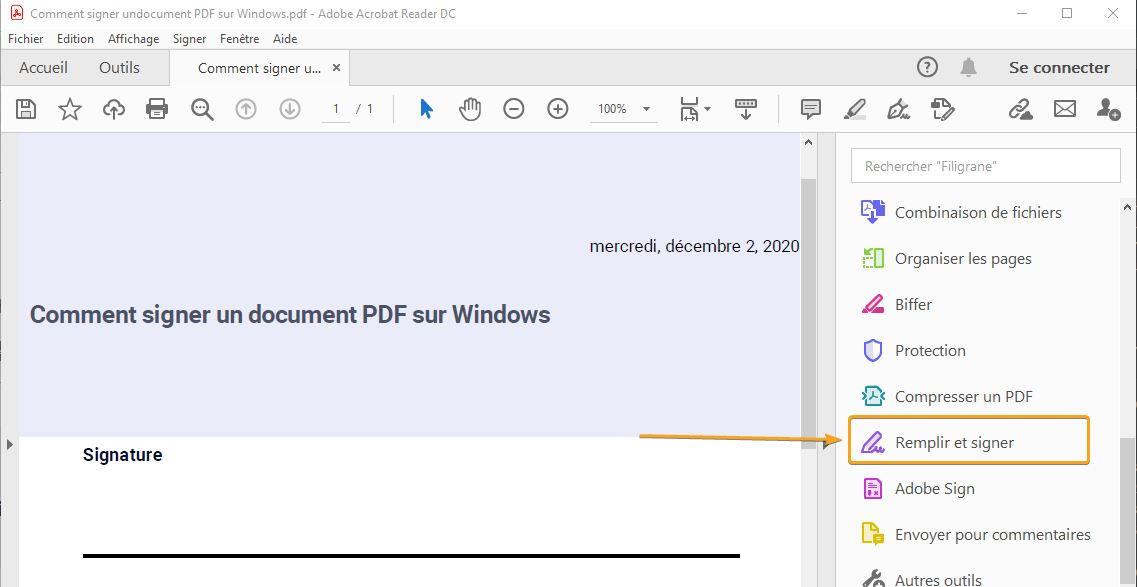Select the Comment signer document tab
The height and width of the screenshot is (587, 1137).
(259, 68)
